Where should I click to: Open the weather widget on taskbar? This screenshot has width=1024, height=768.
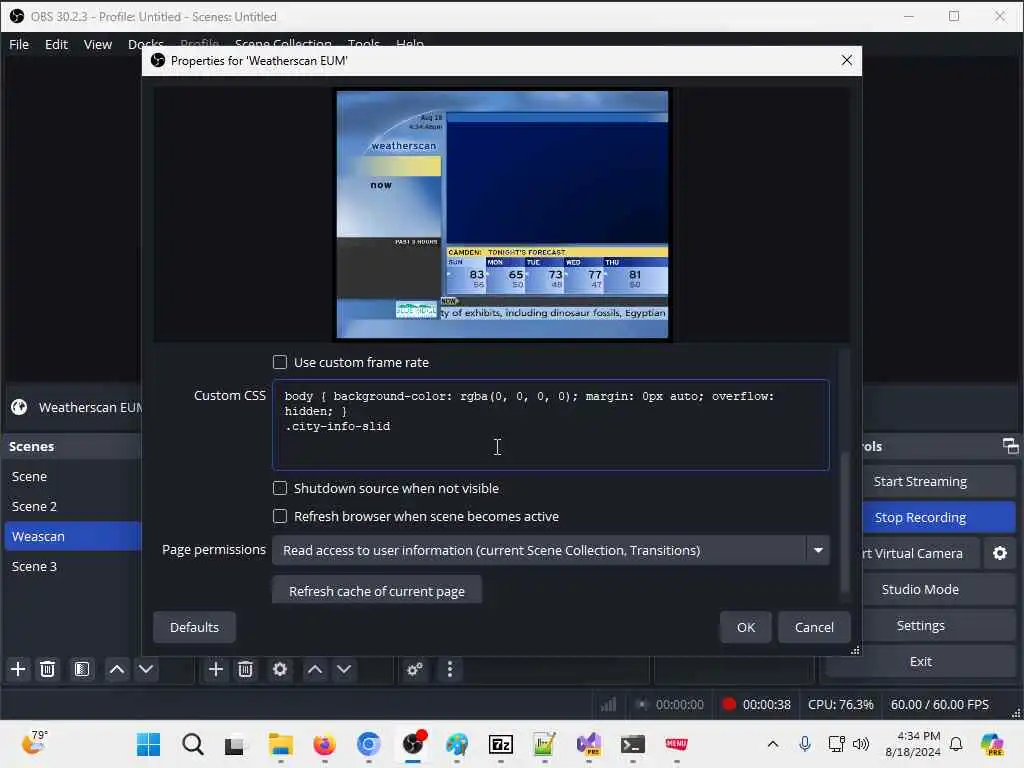34,743
